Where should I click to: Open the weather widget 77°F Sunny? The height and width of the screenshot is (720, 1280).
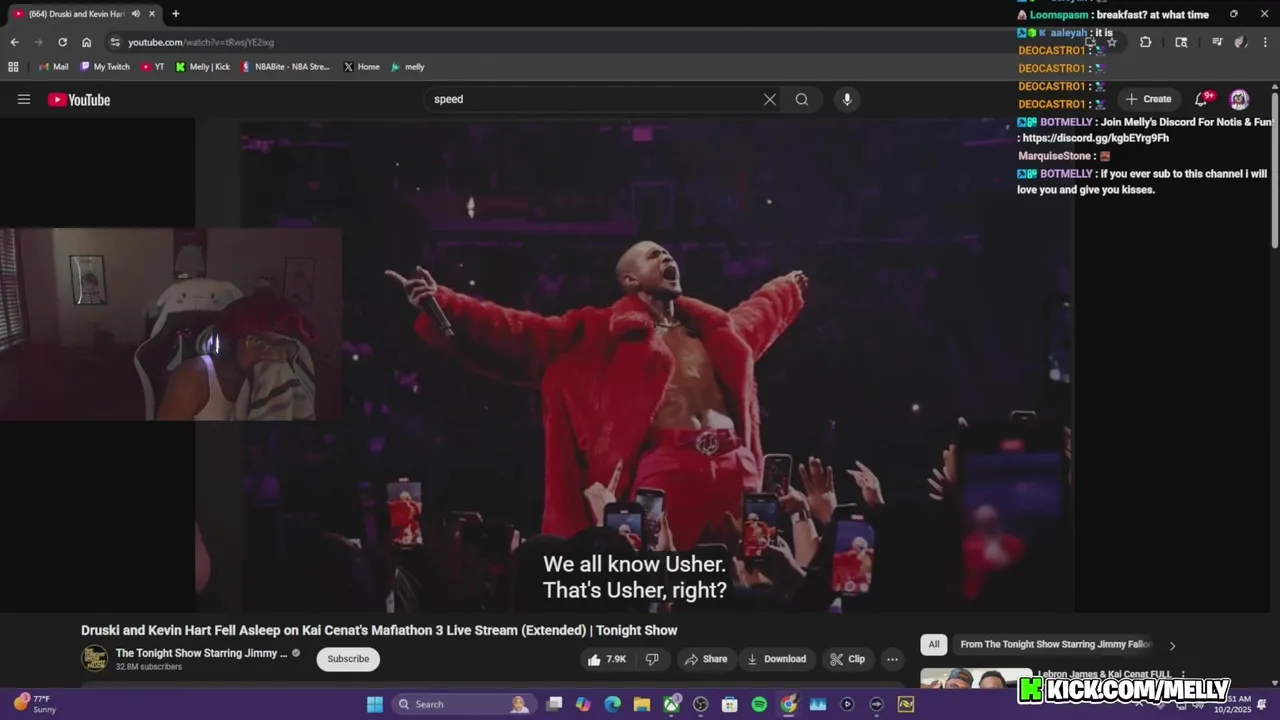[x=34, y=704]
